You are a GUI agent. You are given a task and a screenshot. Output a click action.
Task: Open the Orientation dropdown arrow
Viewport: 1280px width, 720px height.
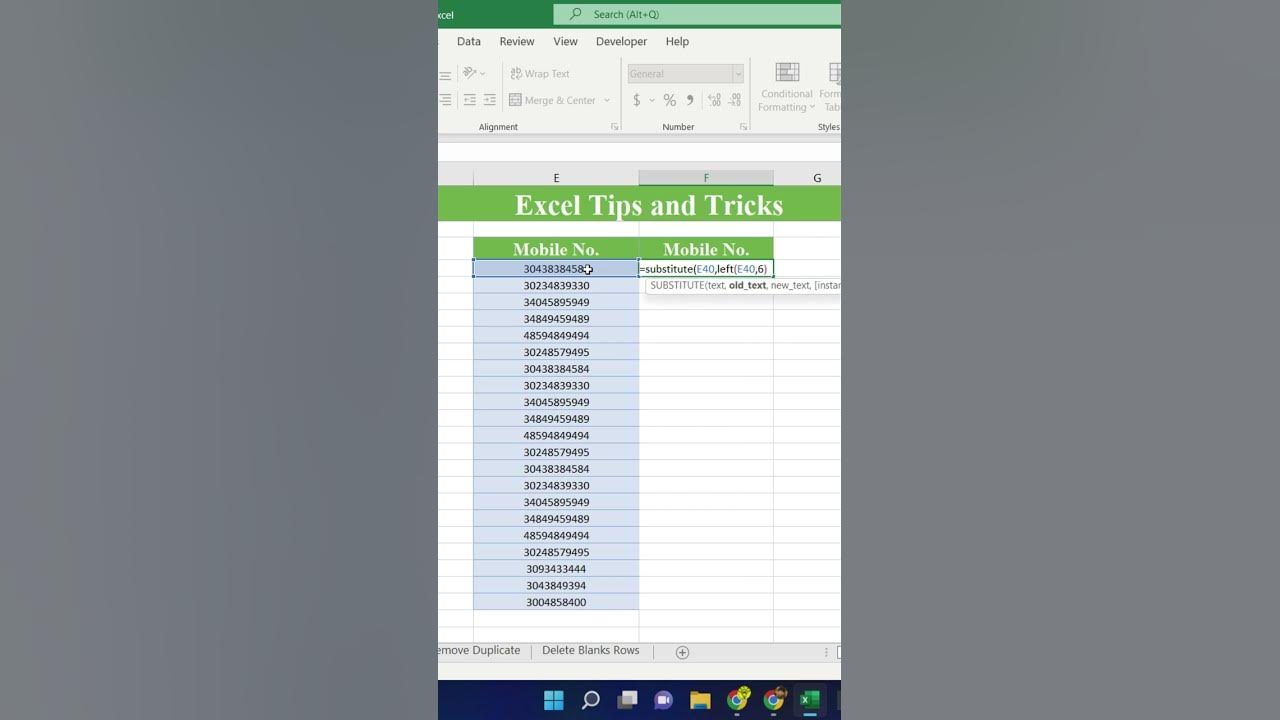(482, 73)
